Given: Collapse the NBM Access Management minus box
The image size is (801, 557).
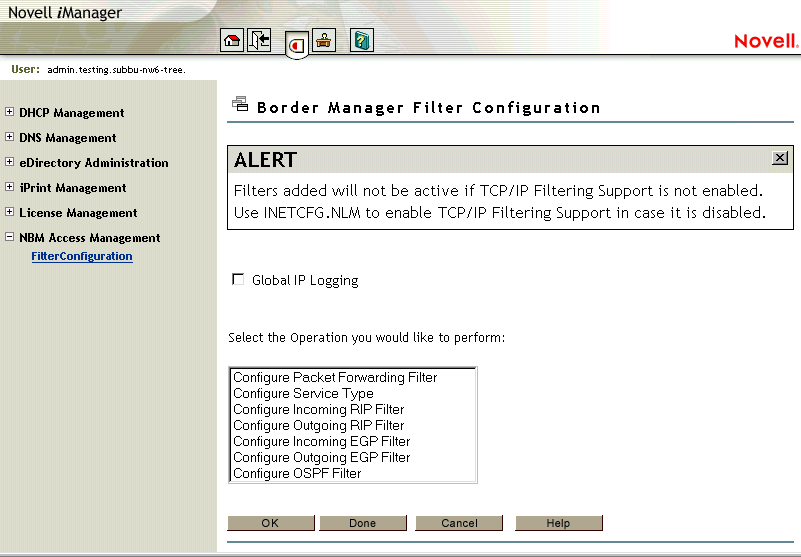Looking at the screenshot, I should [9, 237].
